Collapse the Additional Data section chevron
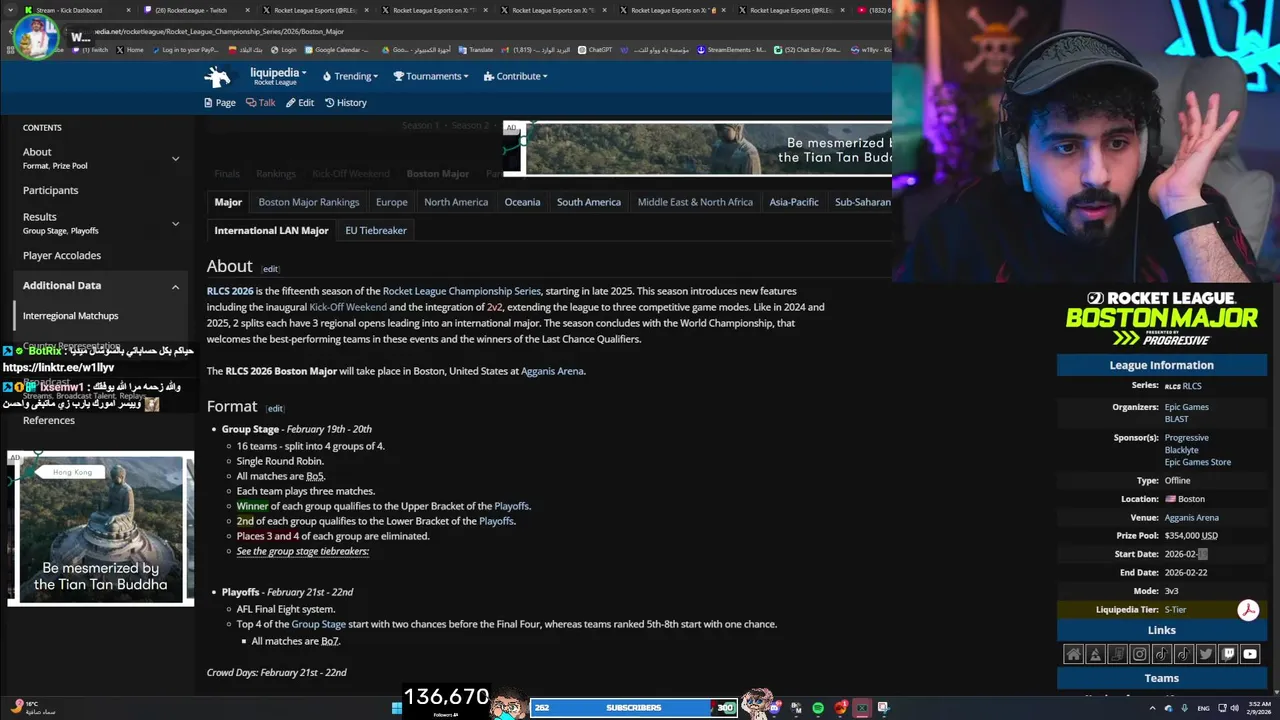The image size is (1280, 720). pos(175,286)
